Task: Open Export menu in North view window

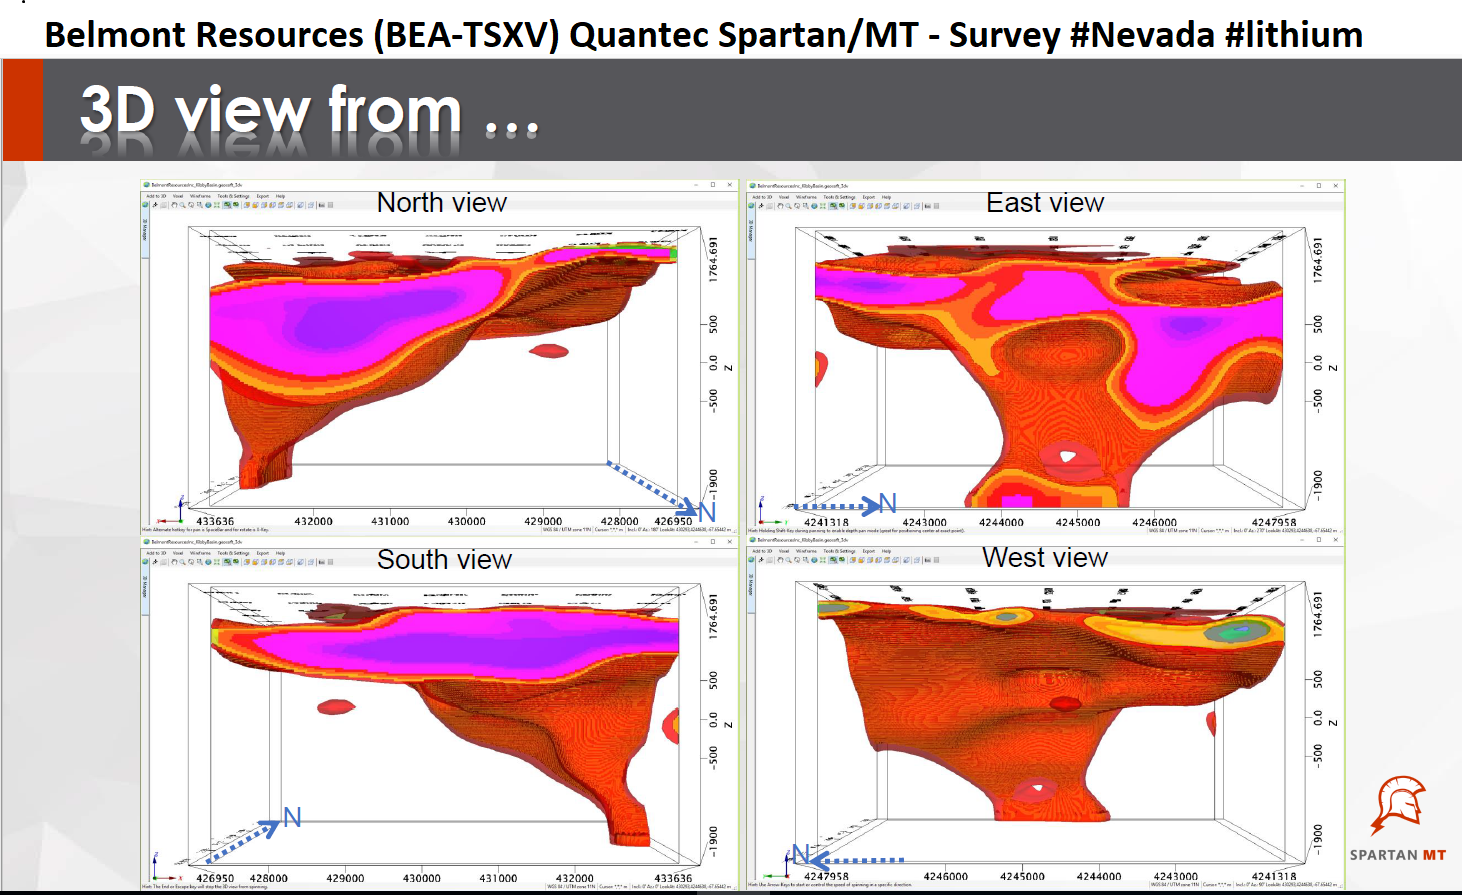Action: (x=263, y=196)
